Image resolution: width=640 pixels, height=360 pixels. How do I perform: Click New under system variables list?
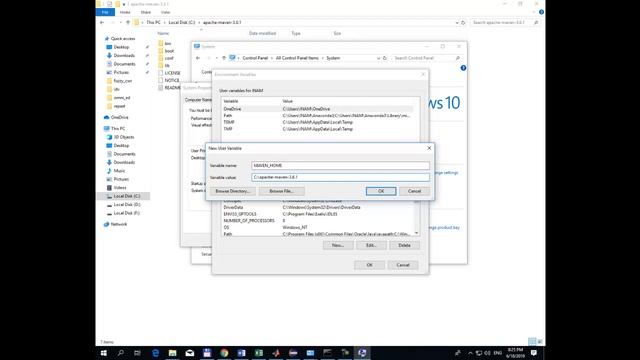(338, 245)
